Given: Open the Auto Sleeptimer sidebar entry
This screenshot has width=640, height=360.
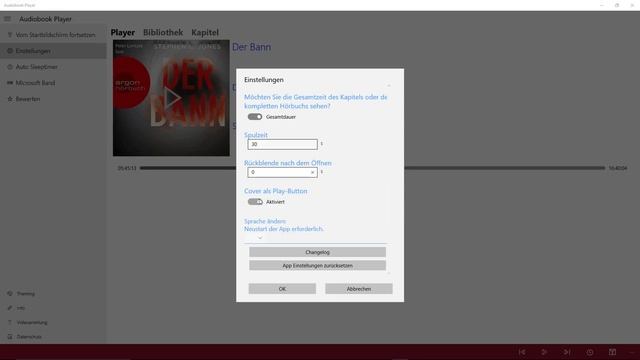Looking at the screenshot, I should [53, 67].
